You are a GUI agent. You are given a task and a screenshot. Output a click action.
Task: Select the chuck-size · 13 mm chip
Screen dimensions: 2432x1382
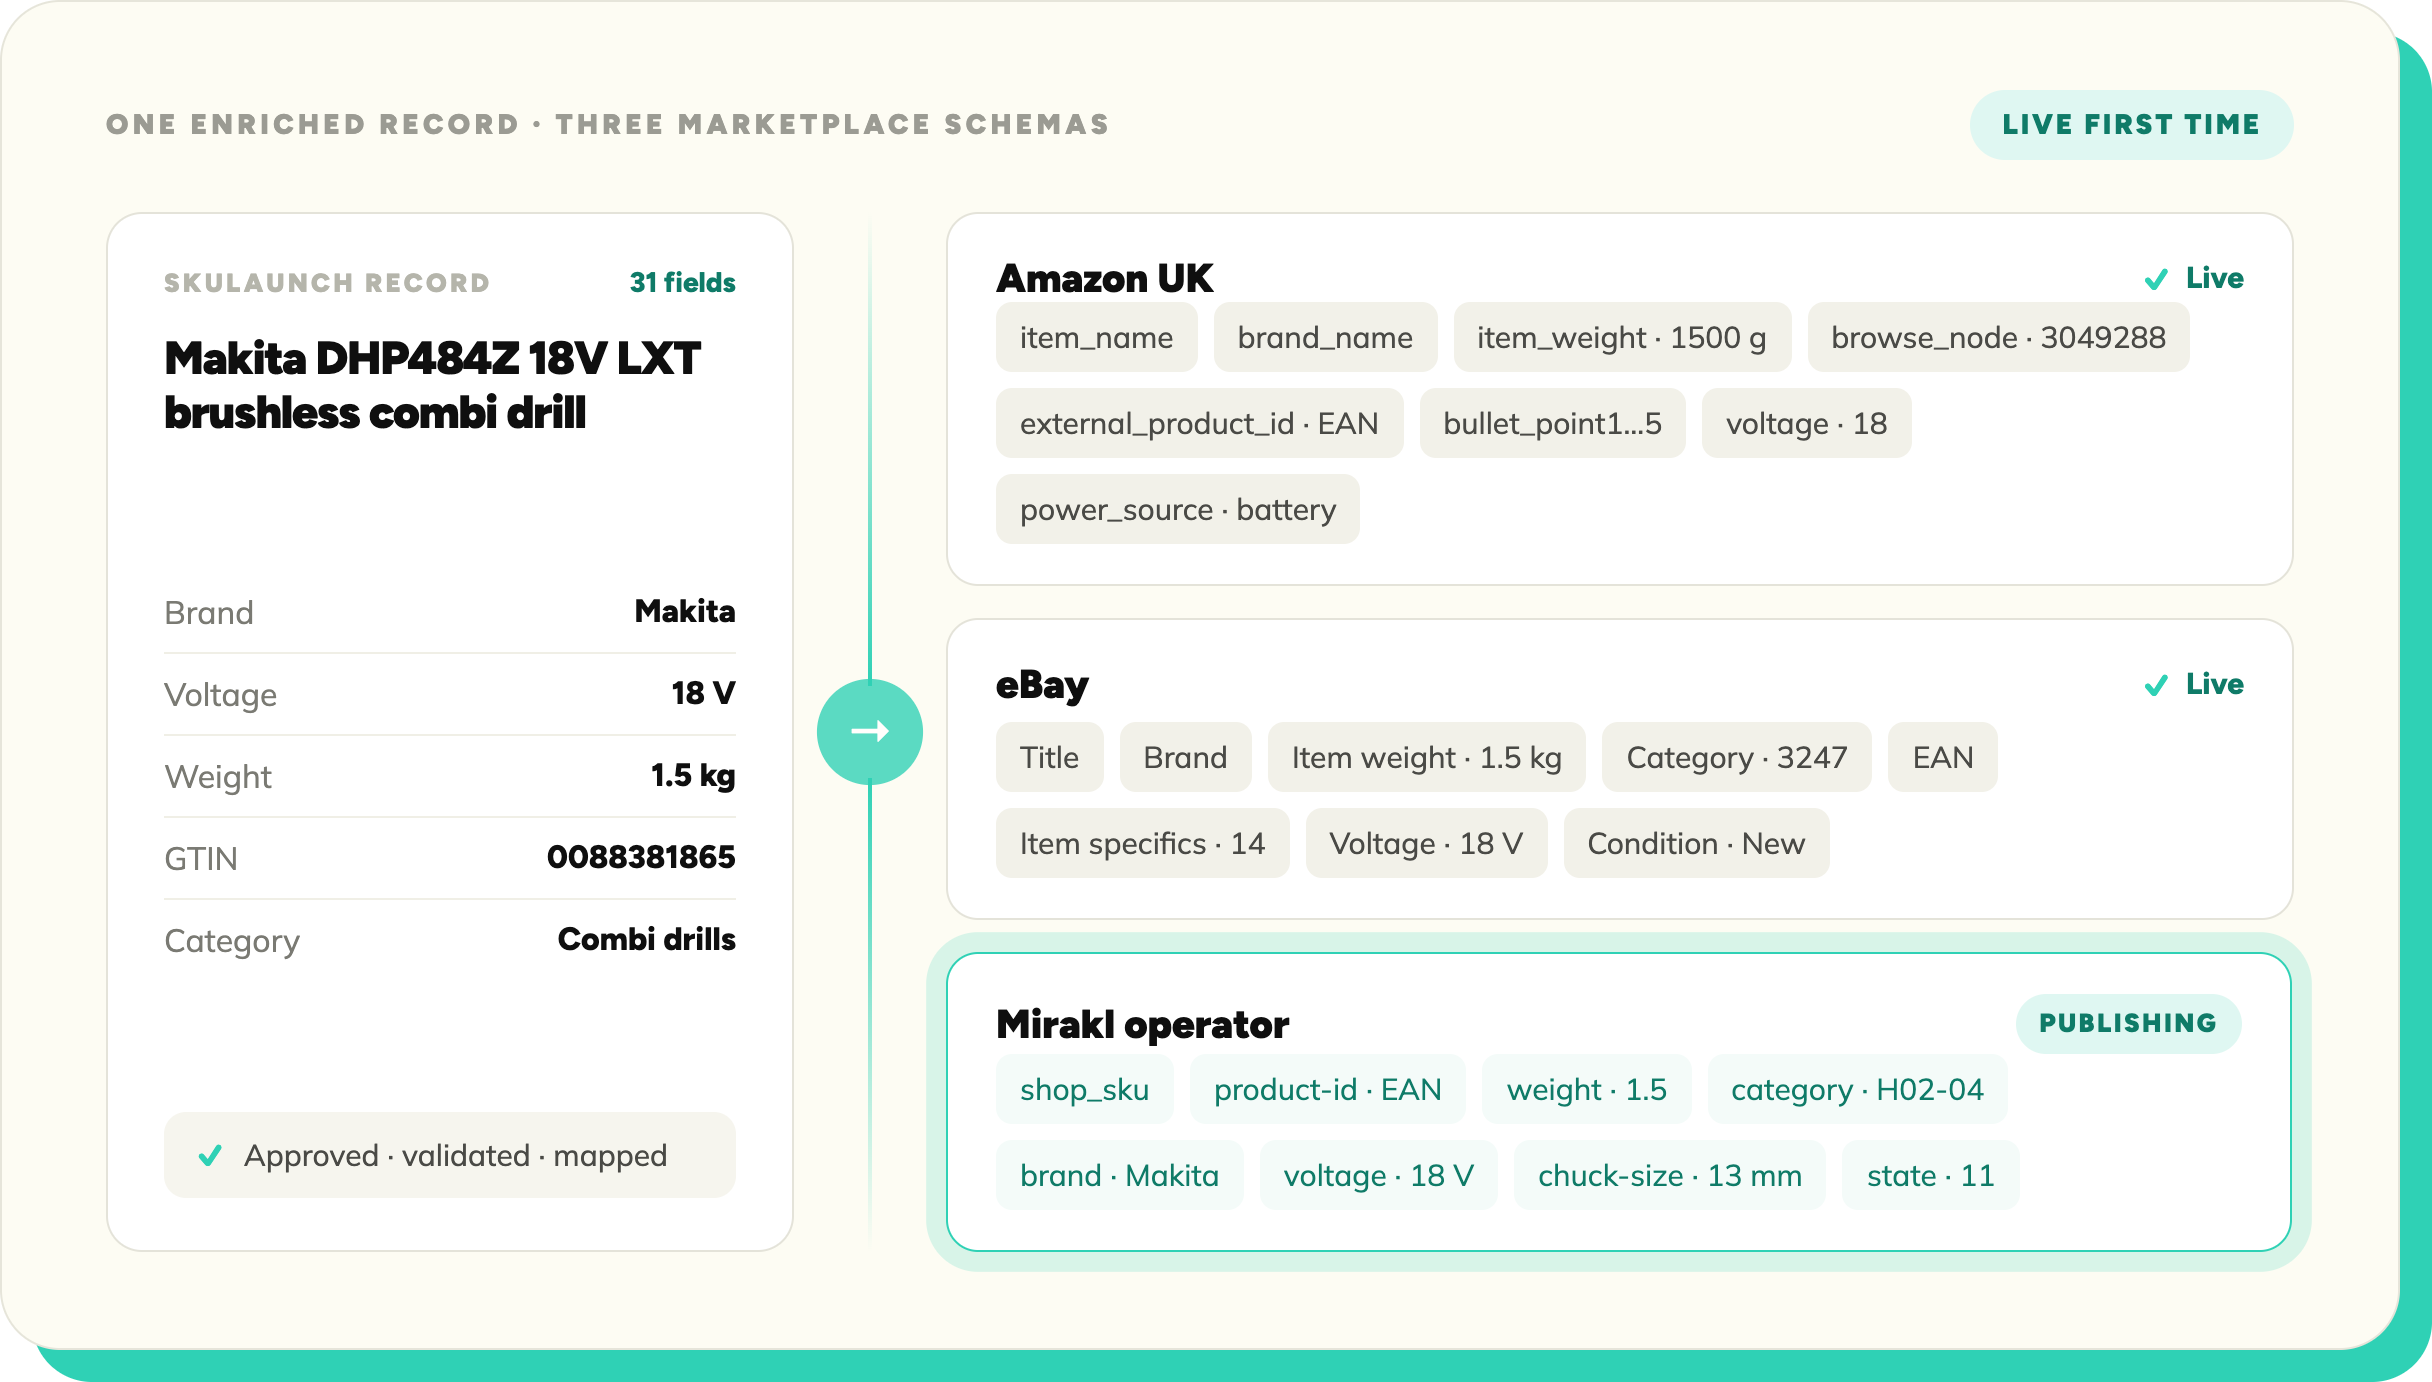1669,1176
